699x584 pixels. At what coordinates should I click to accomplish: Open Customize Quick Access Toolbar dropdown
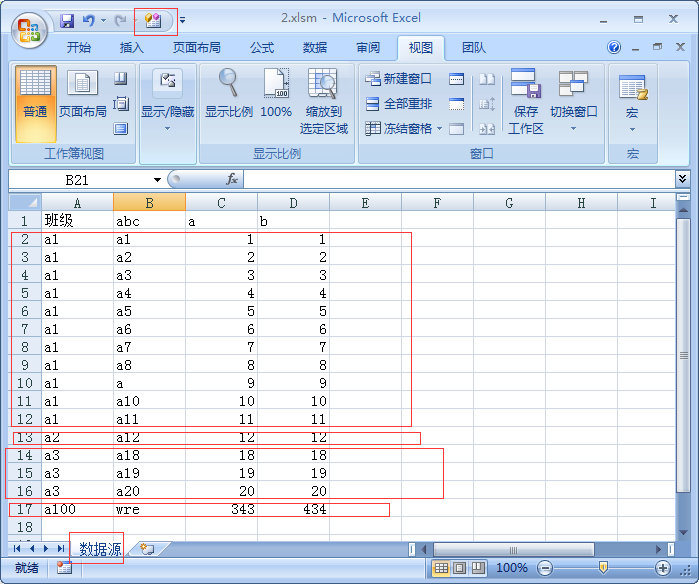(182, 21)
